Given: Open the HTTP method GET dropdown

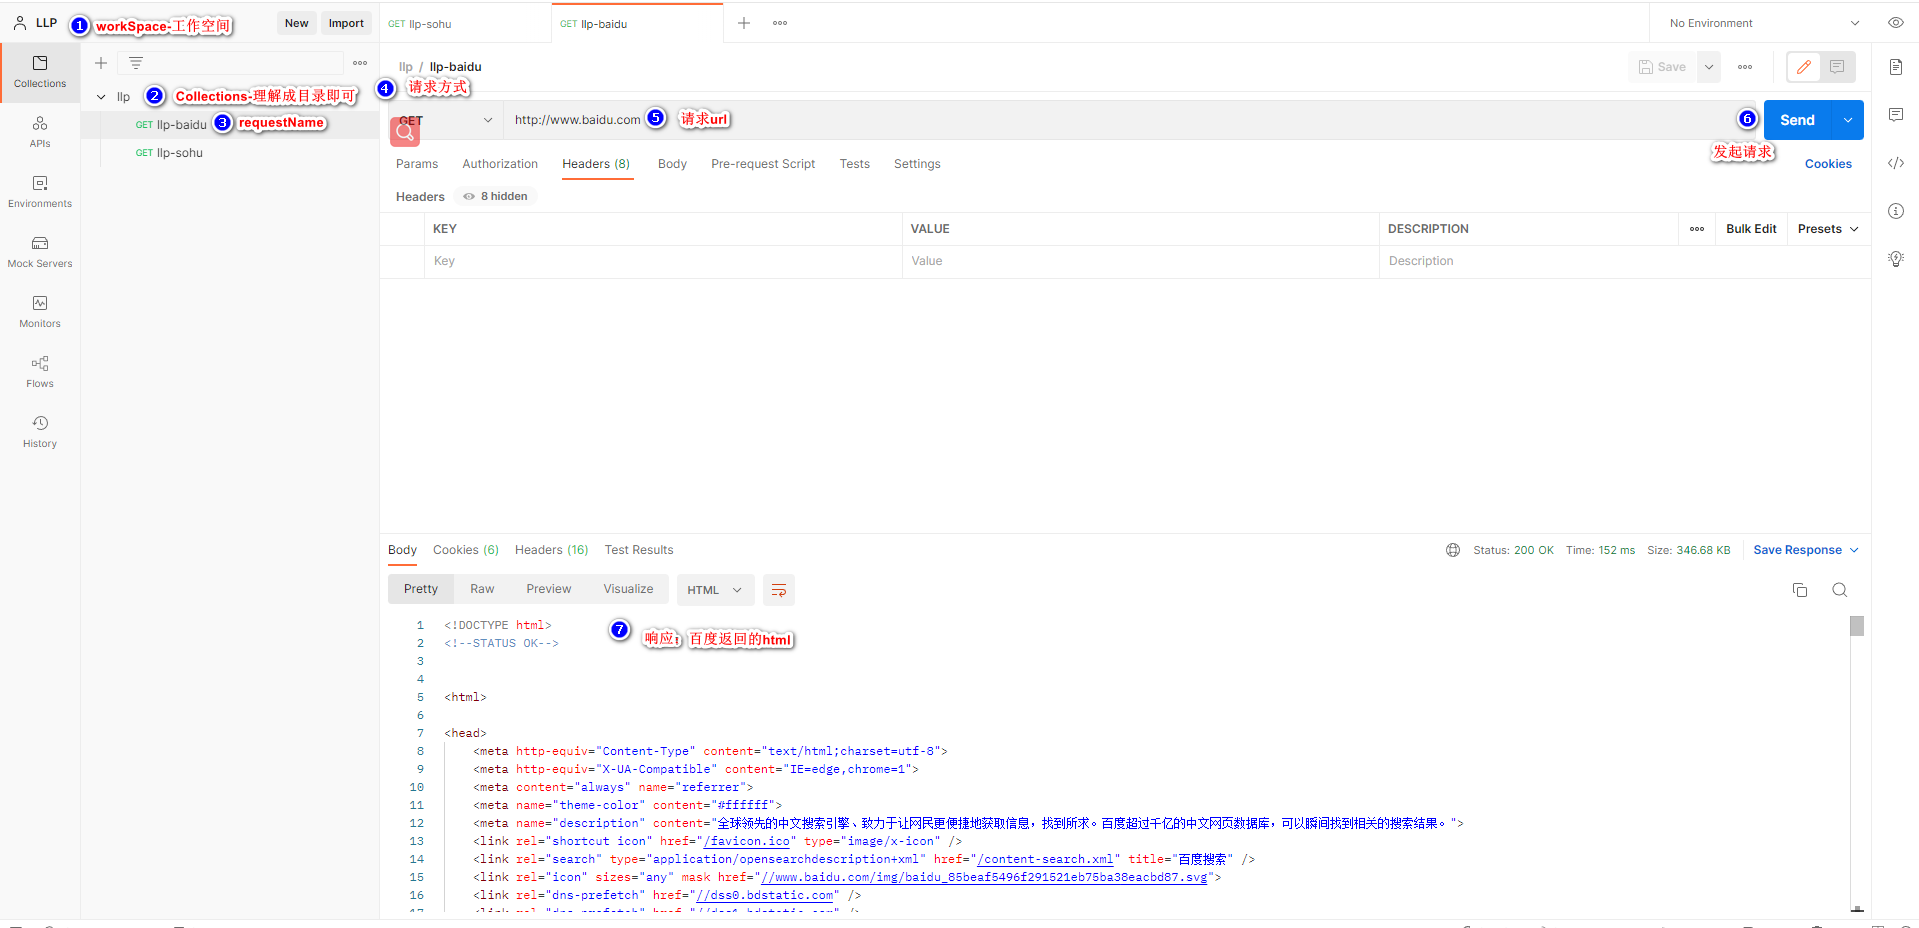Looking at the screenshot, I should pyautogui.click(x=446, y=120).
